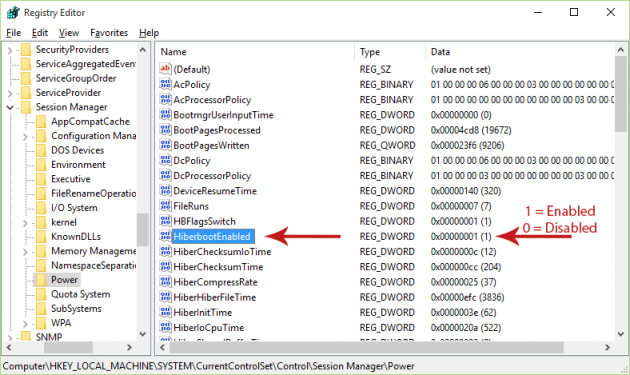The image size is (630, 375).
Task: Click the Power folder icon in tree
Action: [41, 280]
